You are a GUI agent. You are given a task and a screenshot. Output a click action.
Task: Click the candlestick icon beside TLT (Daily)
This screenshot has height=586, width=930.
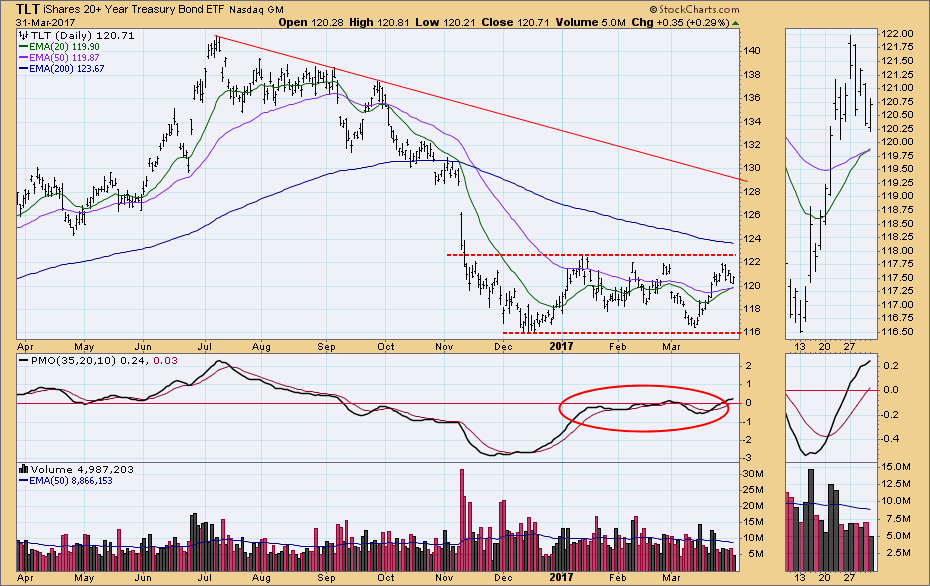coord(24,36)
